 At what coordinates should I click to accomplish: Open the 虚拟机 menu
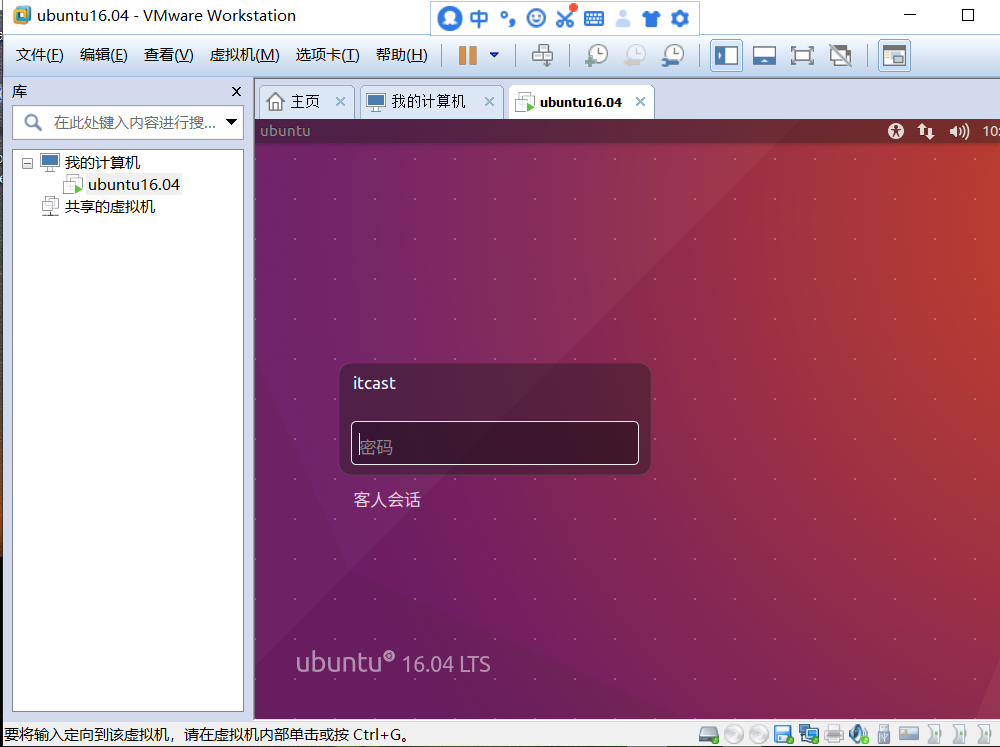pos(243,55)
